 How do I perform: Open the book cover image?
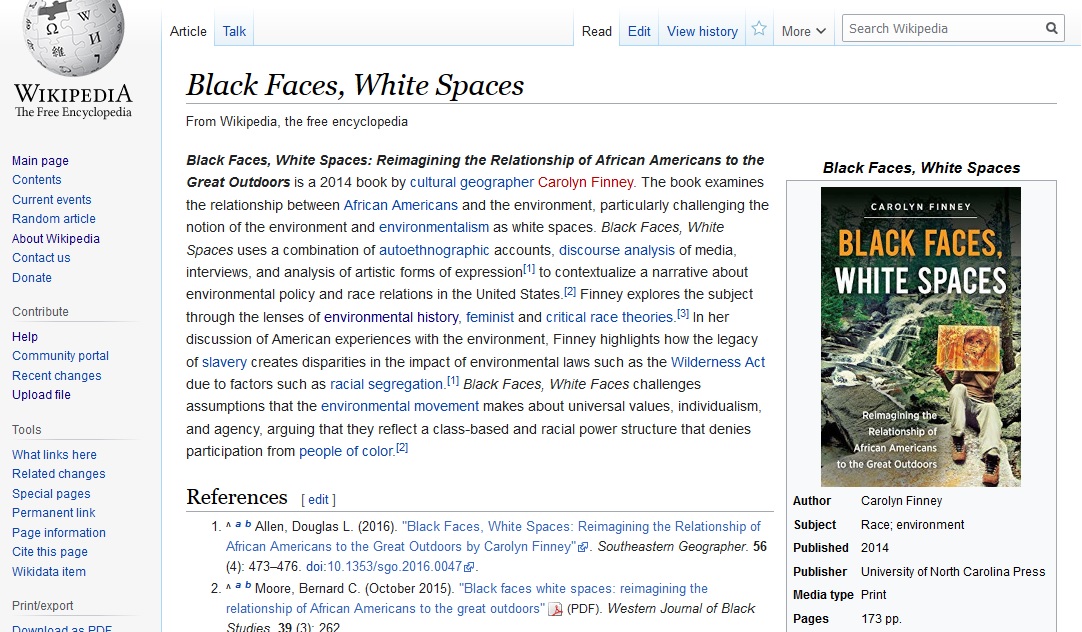(920, 336)
